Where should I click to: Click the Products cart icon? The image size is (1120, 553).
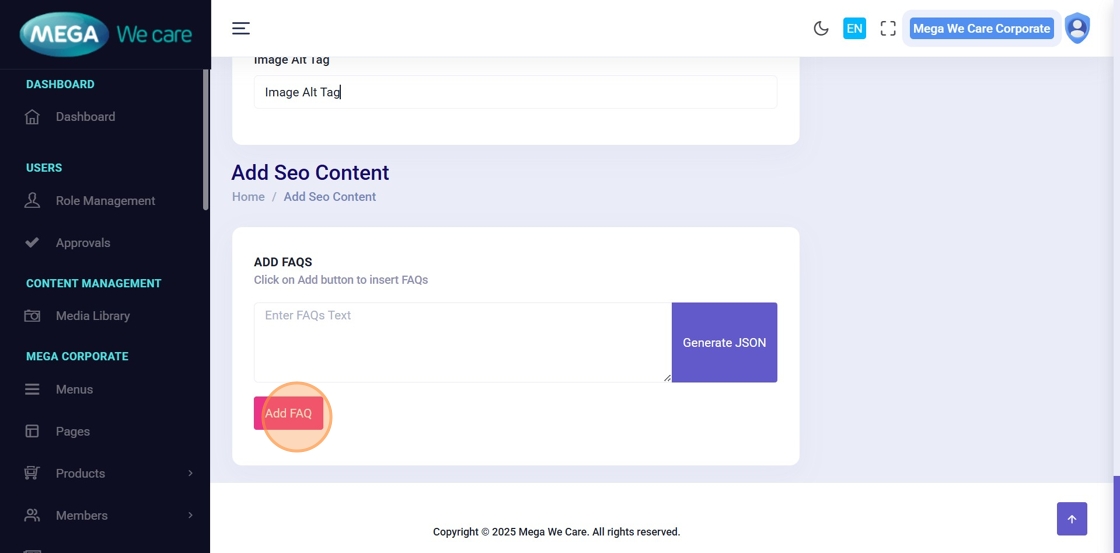(x=32, y=473)
